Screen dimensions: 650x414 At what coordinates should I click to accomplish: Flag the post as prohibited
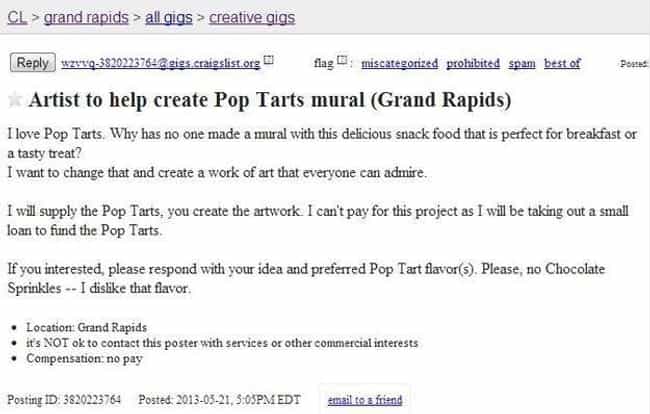473,63
